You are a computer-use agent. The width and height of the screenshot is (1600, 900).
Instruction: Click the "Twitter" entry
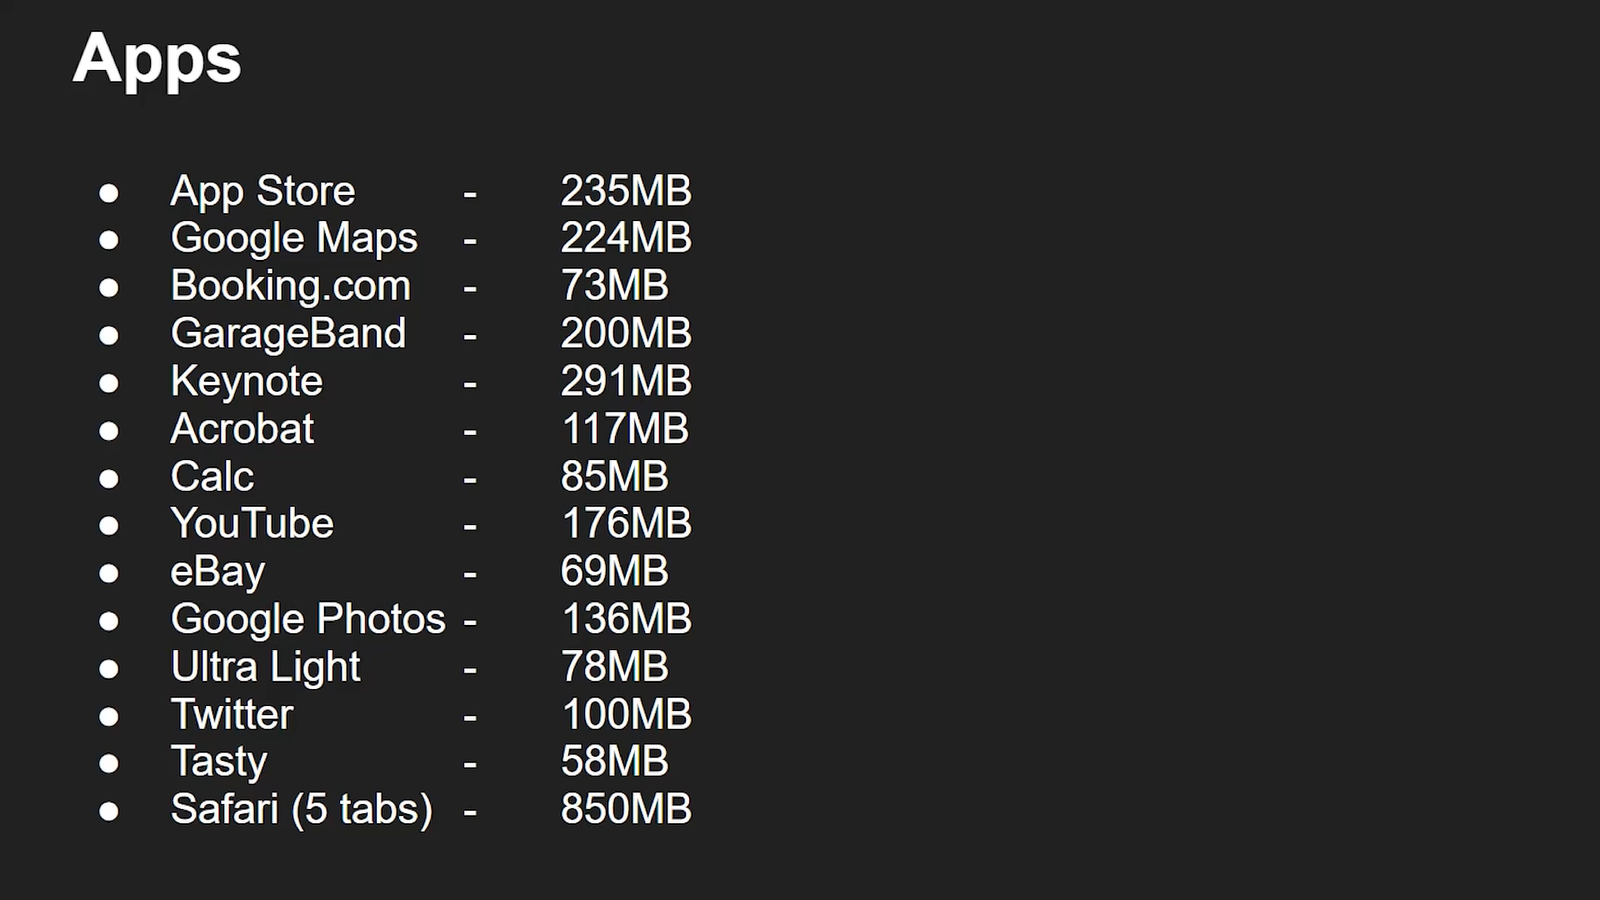click(x=232, y=714)
